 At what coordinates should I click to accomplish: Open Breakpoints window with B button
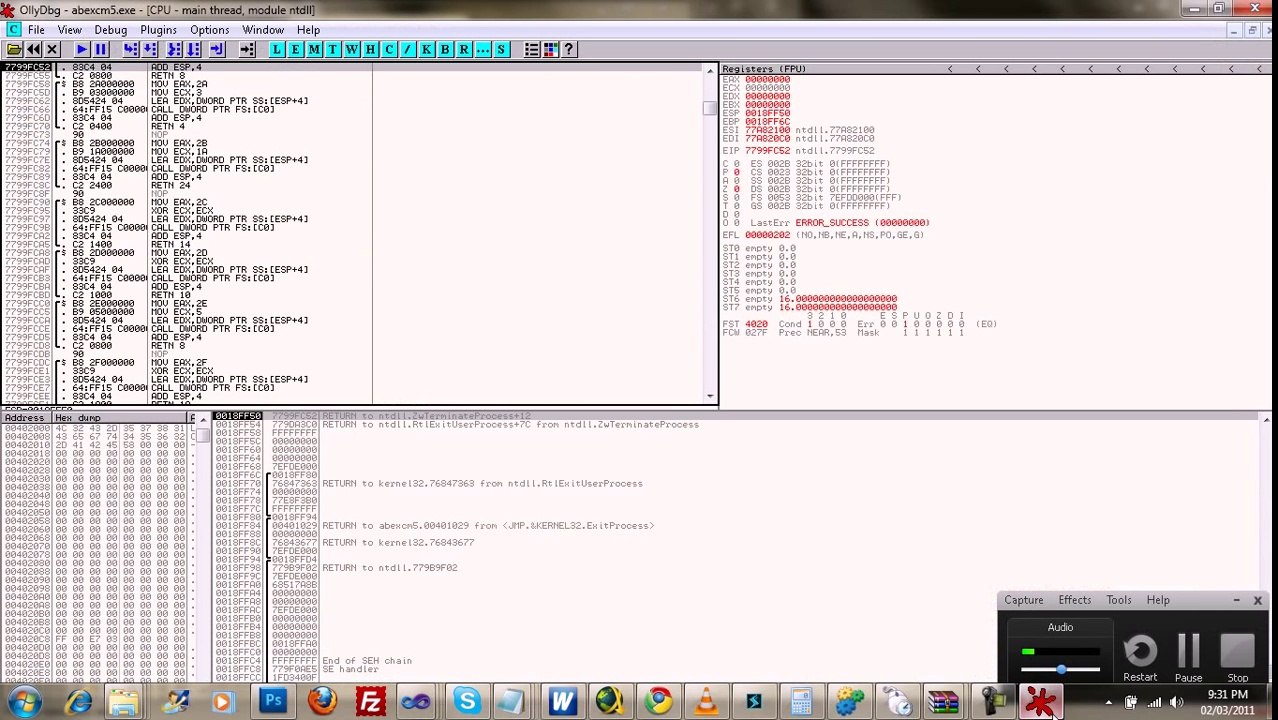tap(445, 49)
